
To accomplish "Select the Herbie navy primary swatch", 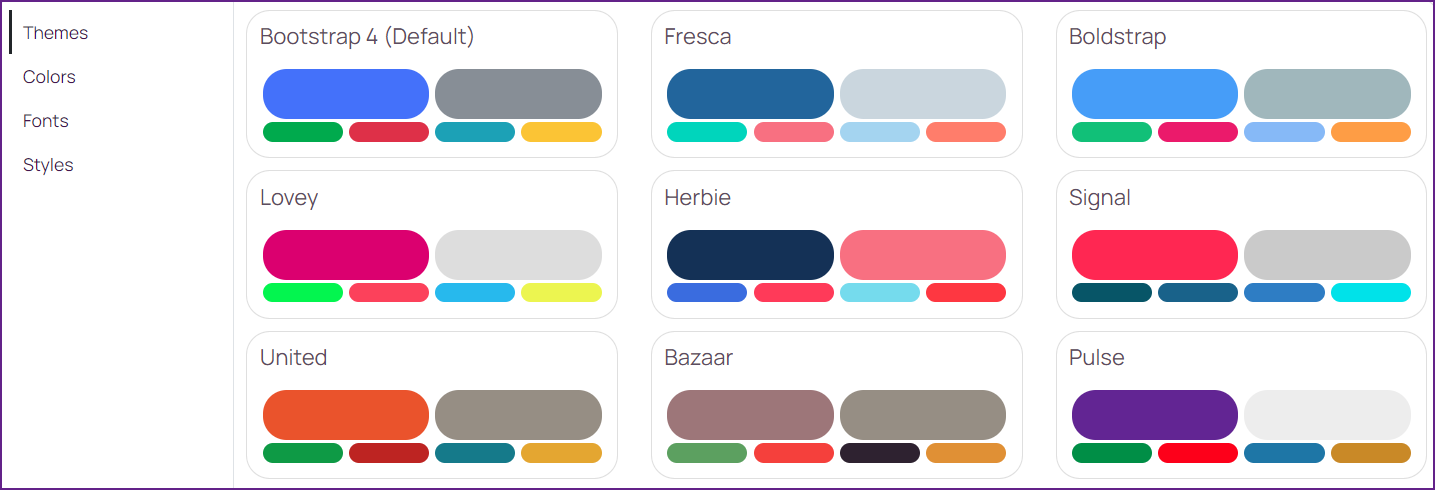I will coord(750,255).
